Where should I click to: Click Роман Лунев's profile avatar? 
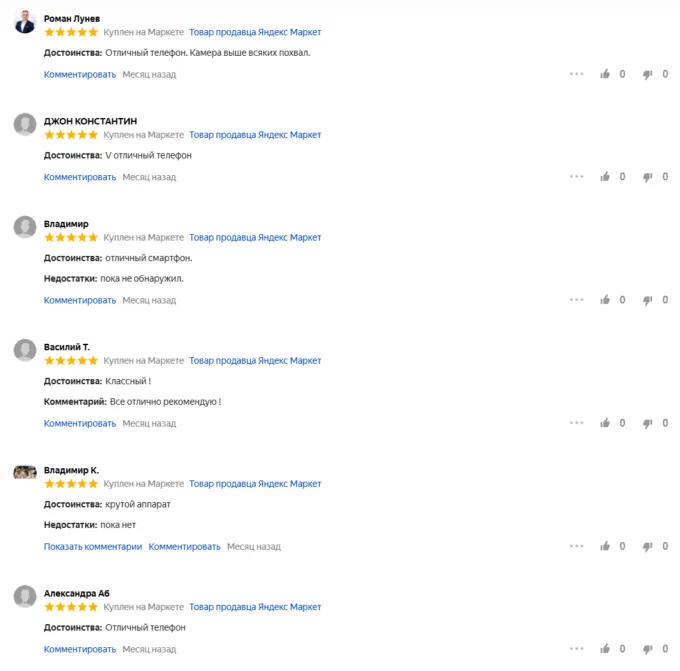click(25, 23)
